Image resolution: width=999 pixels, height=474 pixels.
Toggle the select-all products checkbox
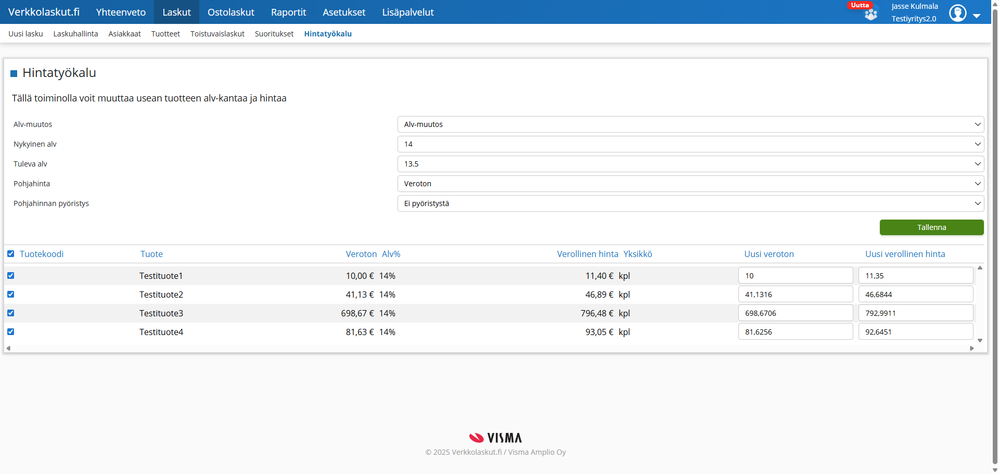[10, 254]
